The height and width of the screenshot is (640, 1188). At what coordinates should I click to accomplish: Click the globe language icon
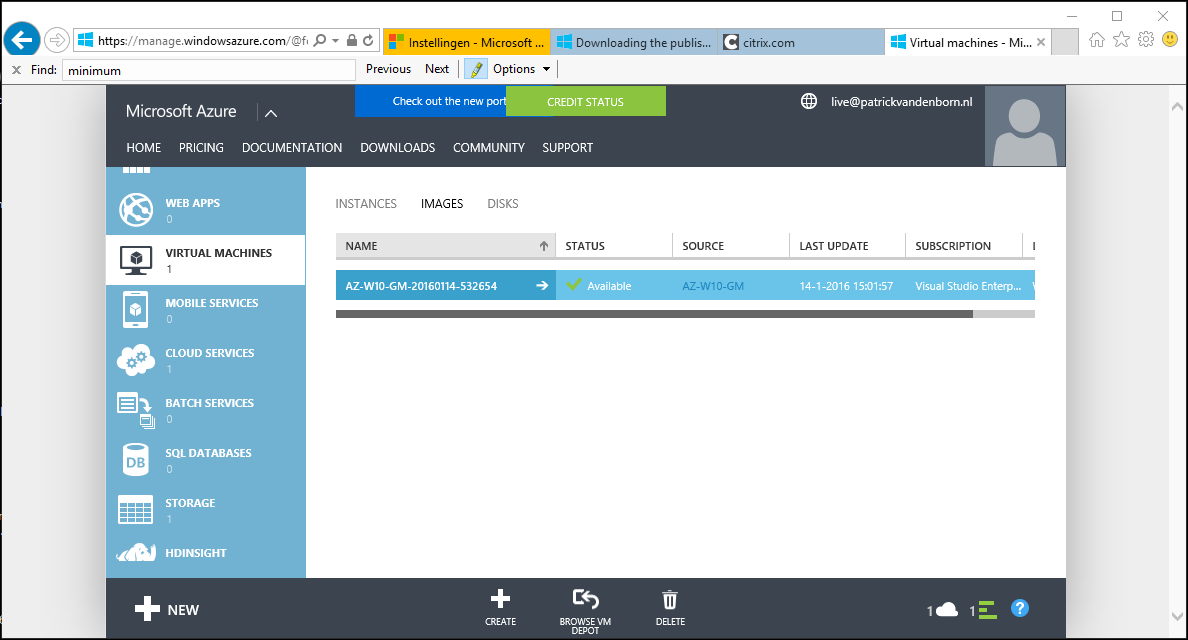[809, 101]
